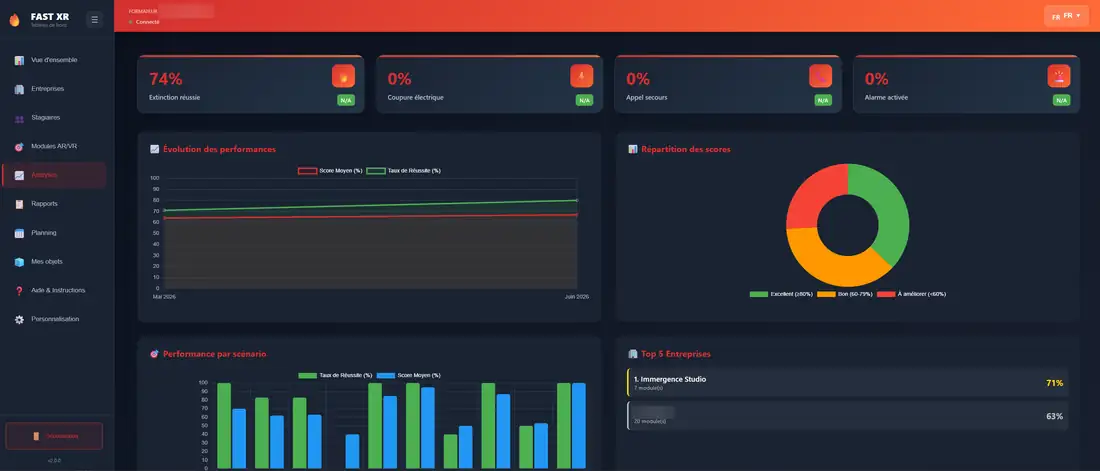Open the FR language dropdown

coord(1066,15)
